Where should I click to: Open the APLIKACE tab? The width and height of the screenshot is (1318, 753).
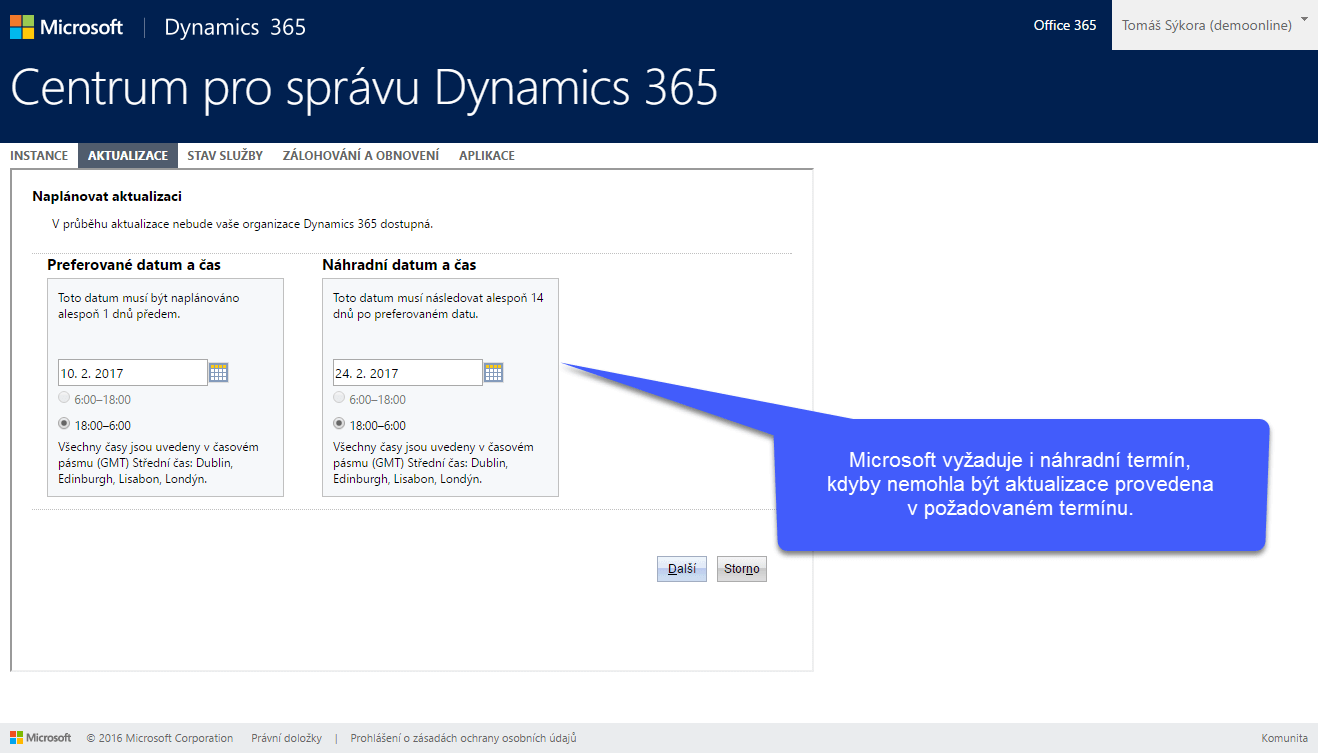(x=487, y=156)
